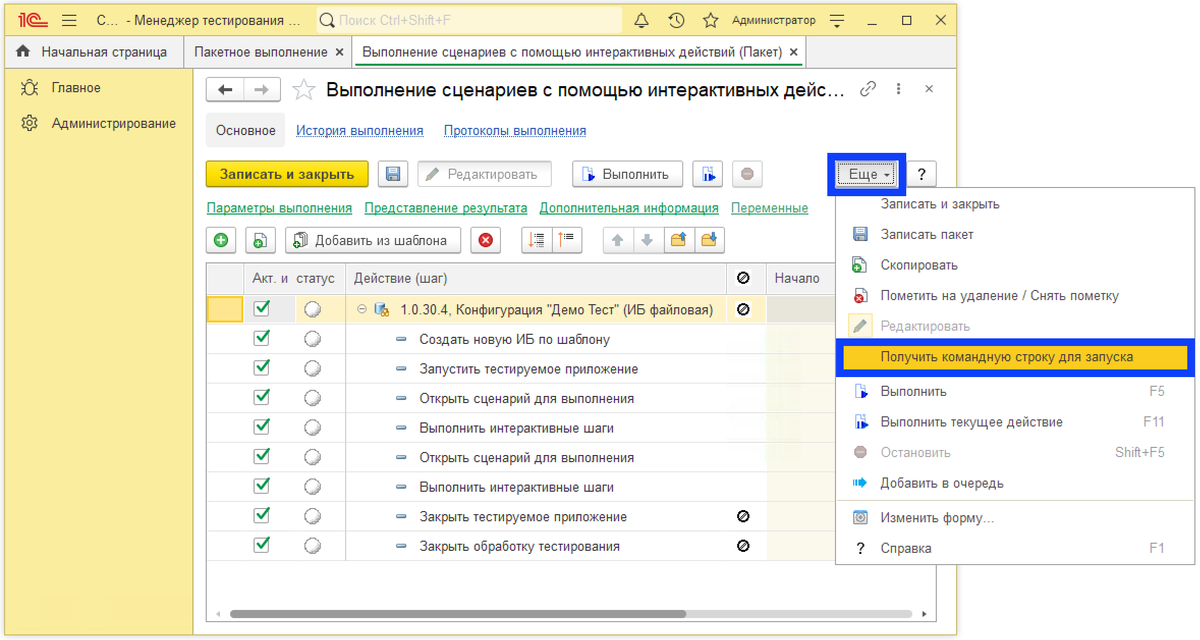Click the Записать и закрыть yellow button
The width and height of the screenshot is (1200, 640).
point(287,174)
